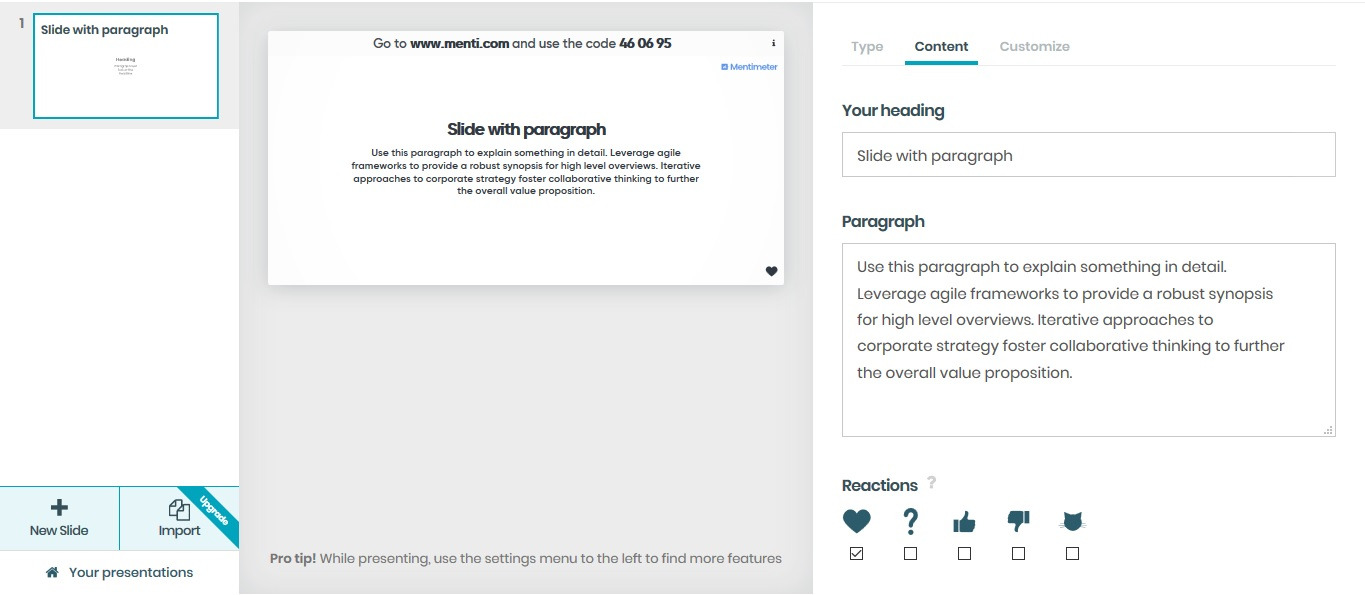
Task: Switch to the Customize tab
Action: click(x=1034, y=47)
